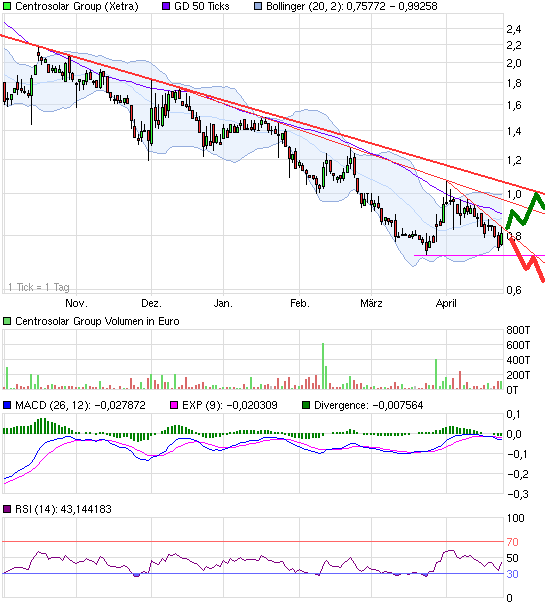Click the red 70 RSI level label

(512, 542)
